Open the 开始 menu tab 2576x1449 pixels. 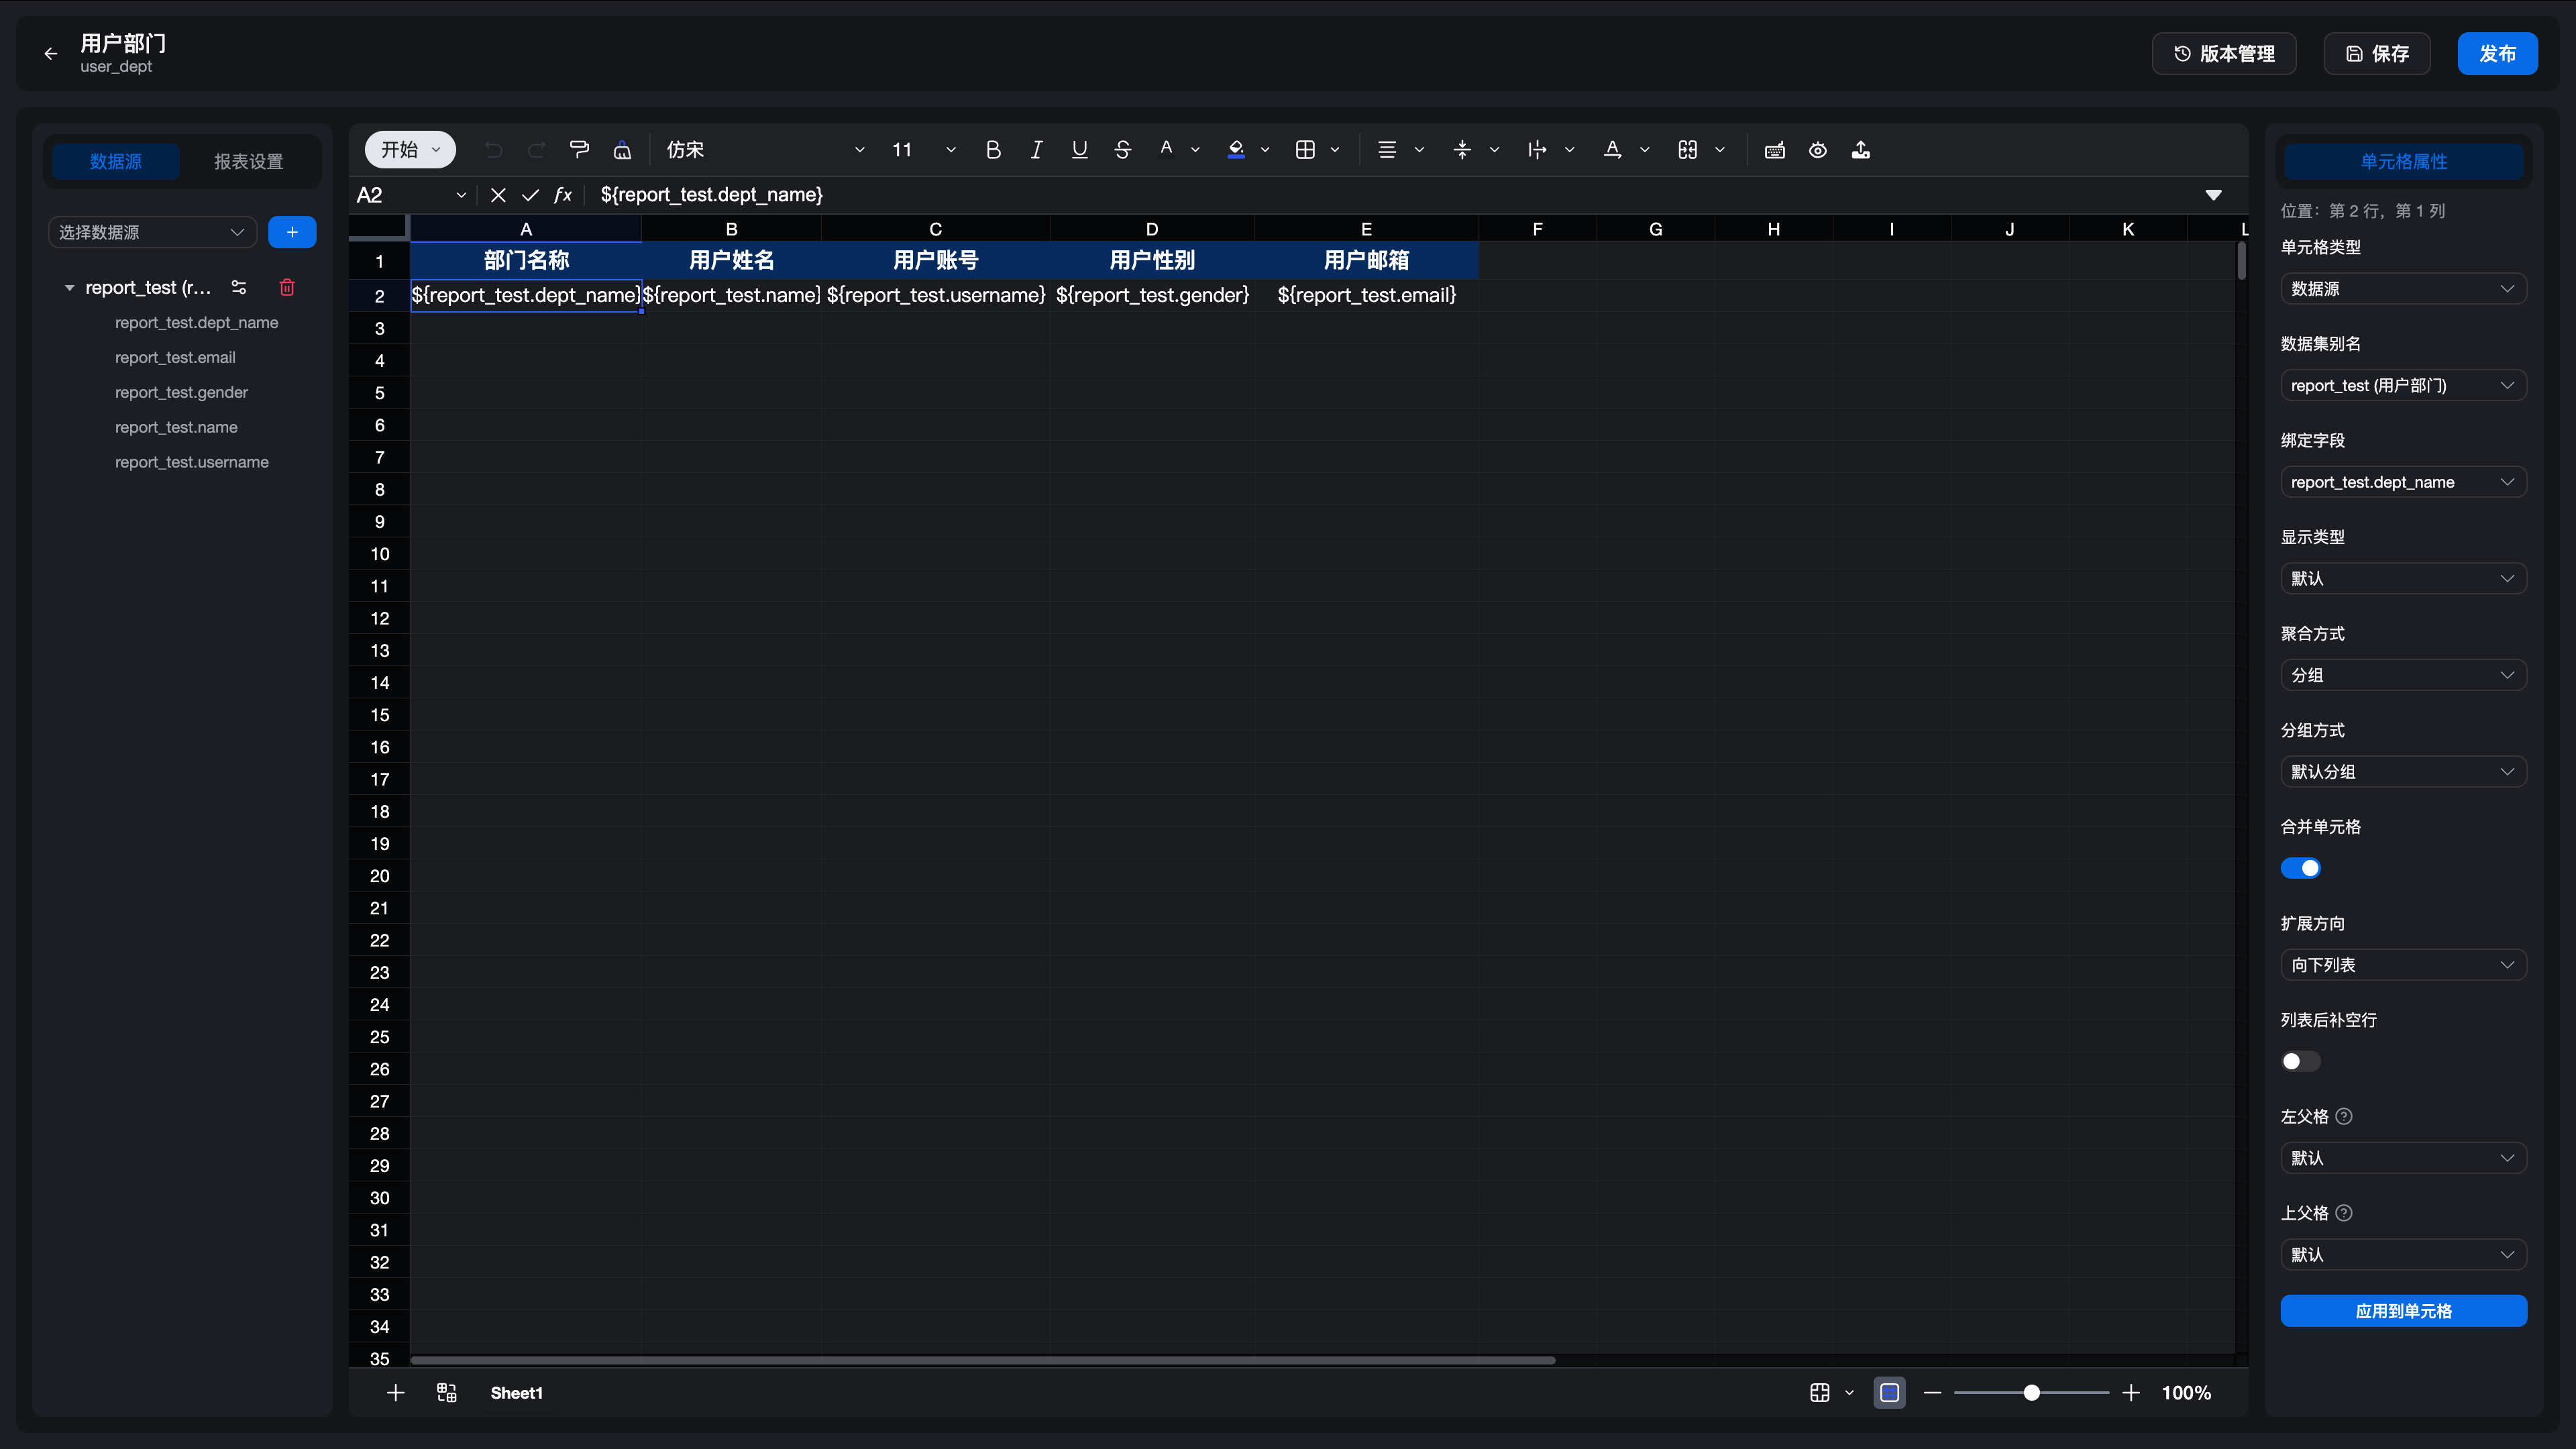(410, 150)
